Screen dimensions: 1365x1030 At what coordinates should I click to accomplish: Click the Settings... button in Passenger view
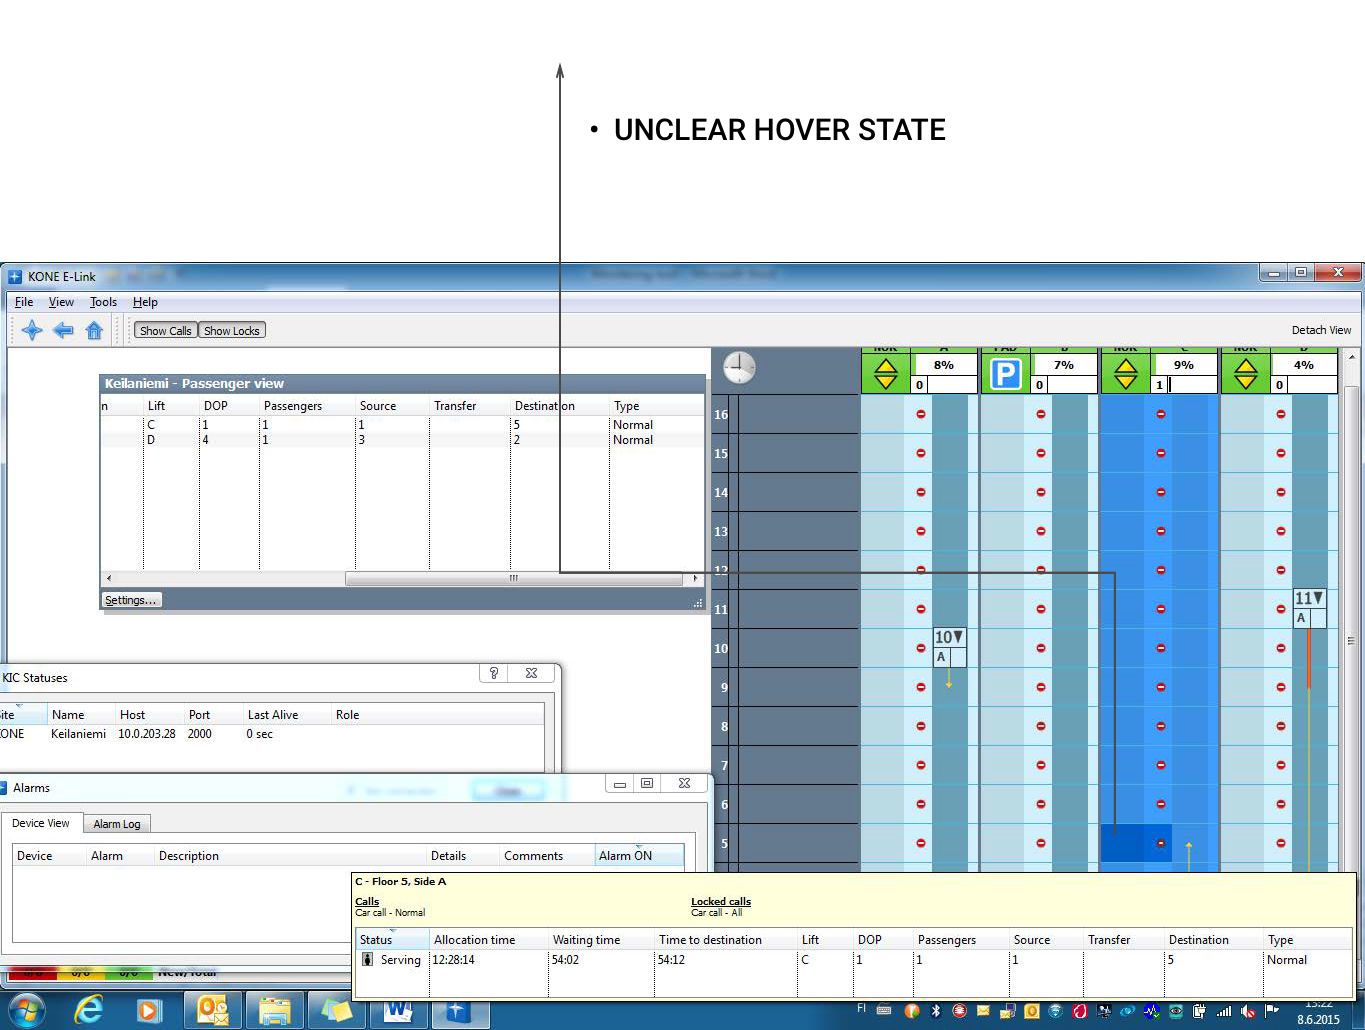click(x=131, y=600)
